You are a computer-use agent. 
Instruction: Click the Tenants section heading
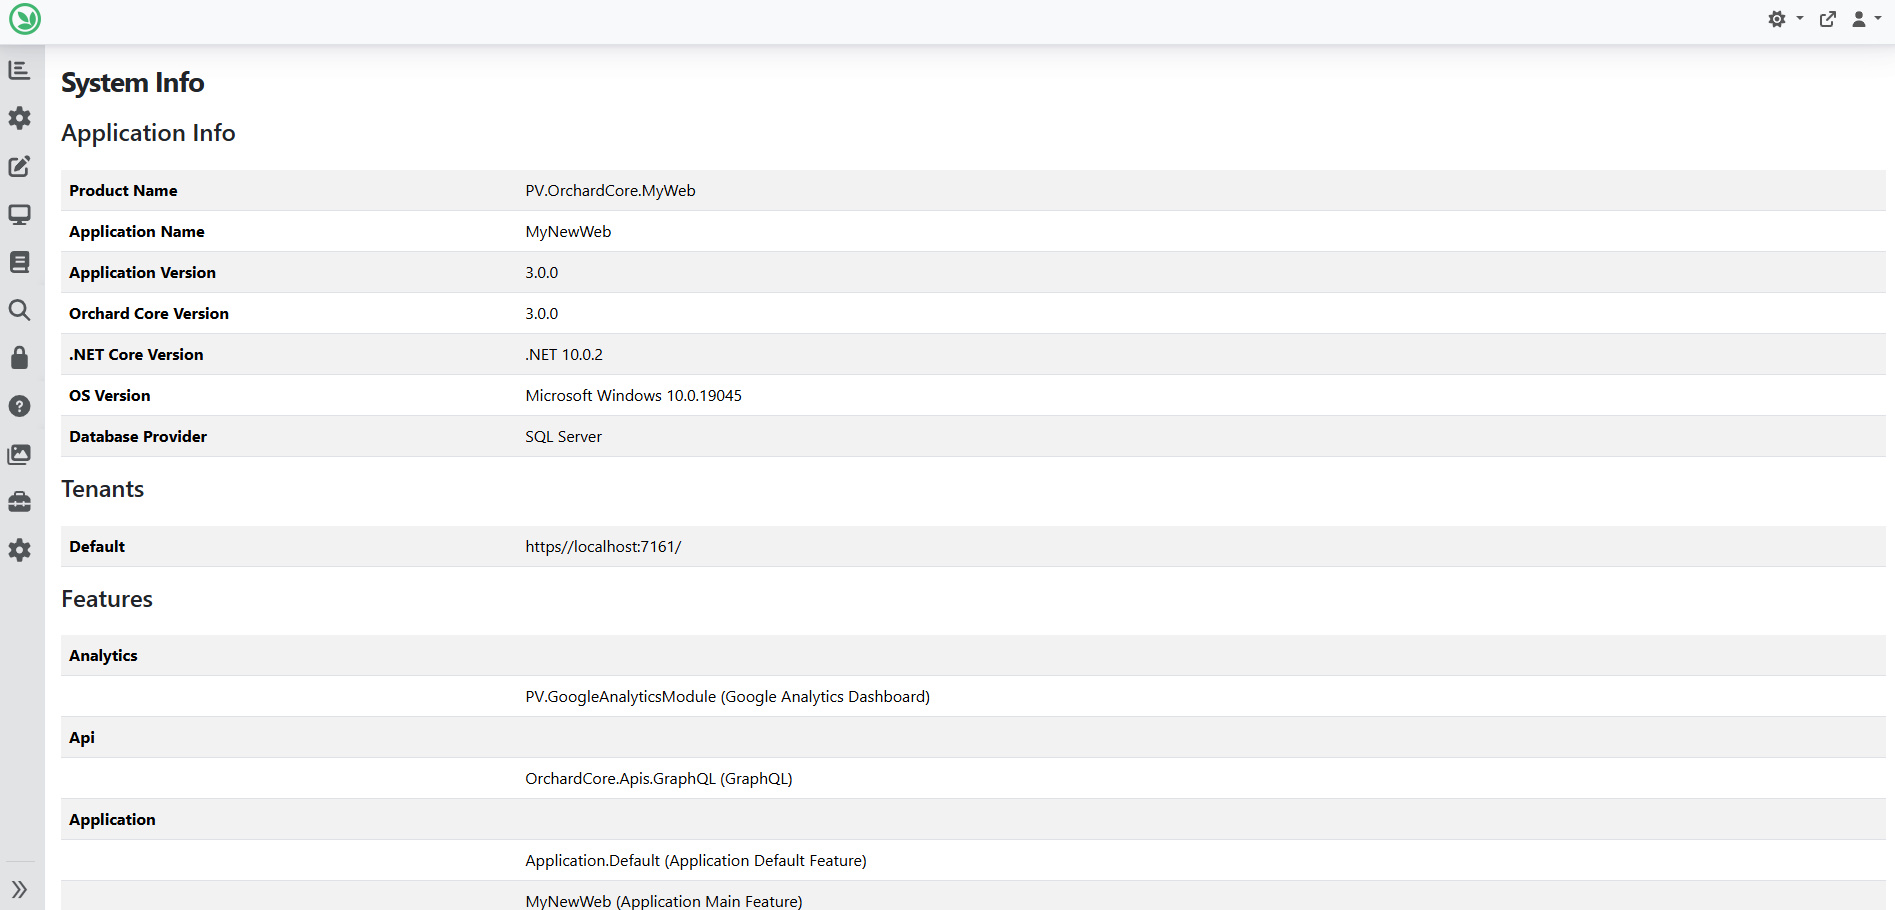point(103,489)
